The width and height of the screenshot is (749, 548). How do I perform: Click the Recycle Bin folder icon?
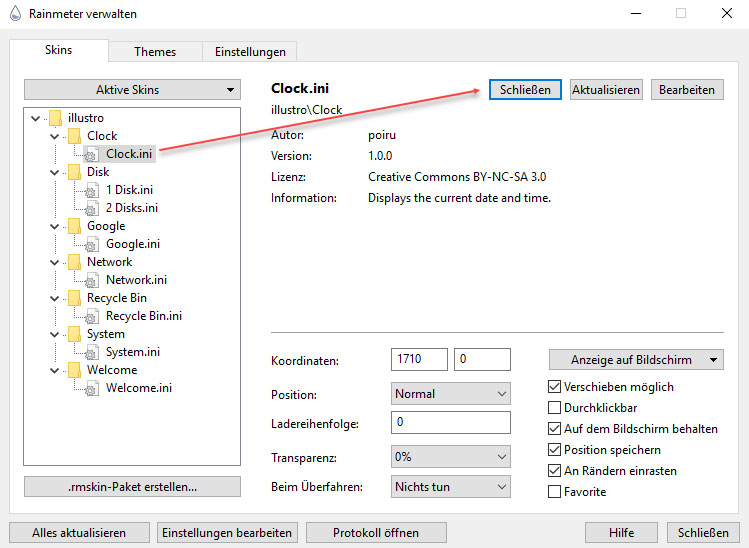[x=75, y=298]
